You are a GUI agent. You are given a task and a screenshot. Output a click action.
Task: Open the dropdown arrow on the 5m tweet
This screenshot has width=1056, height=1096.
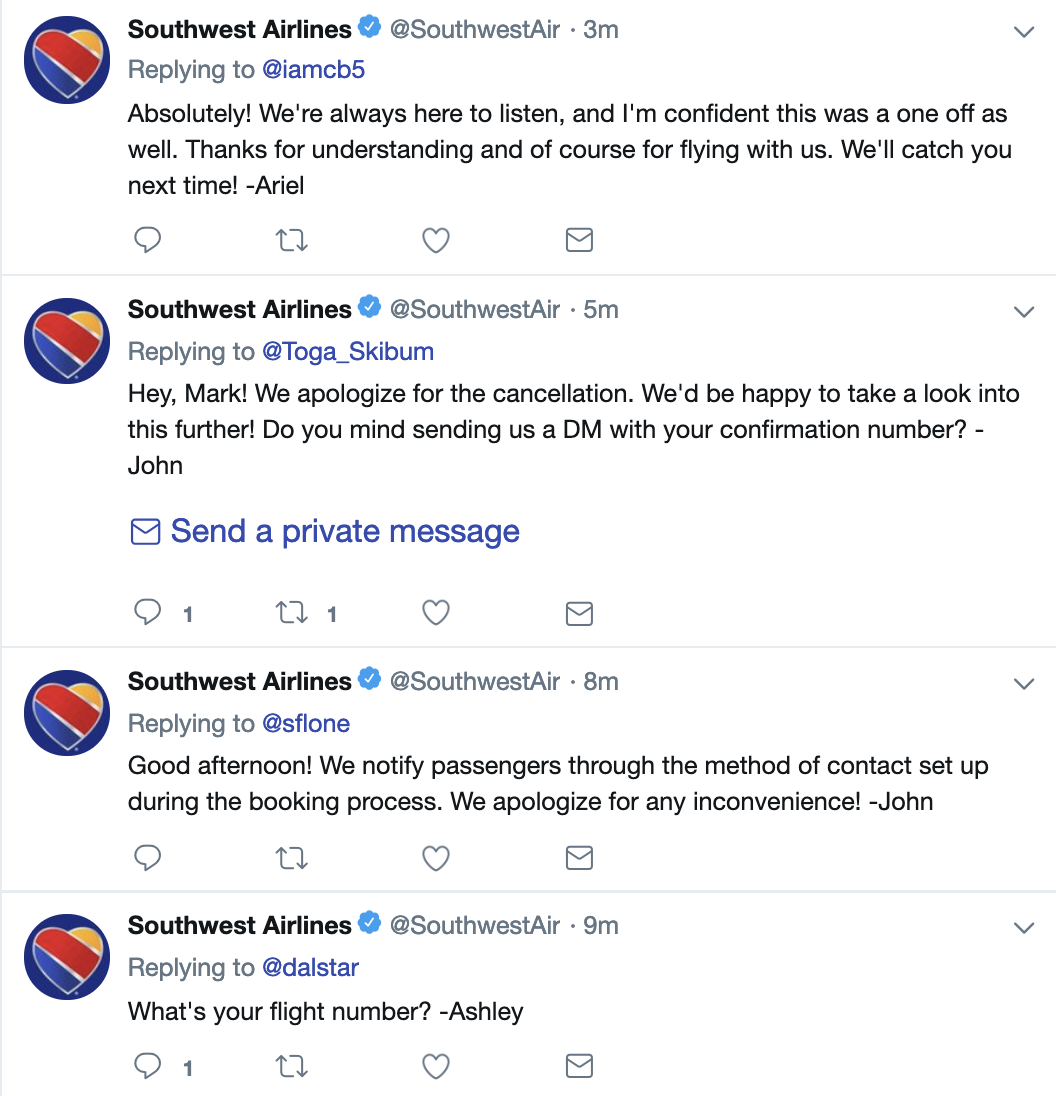tap(1024, 312)
